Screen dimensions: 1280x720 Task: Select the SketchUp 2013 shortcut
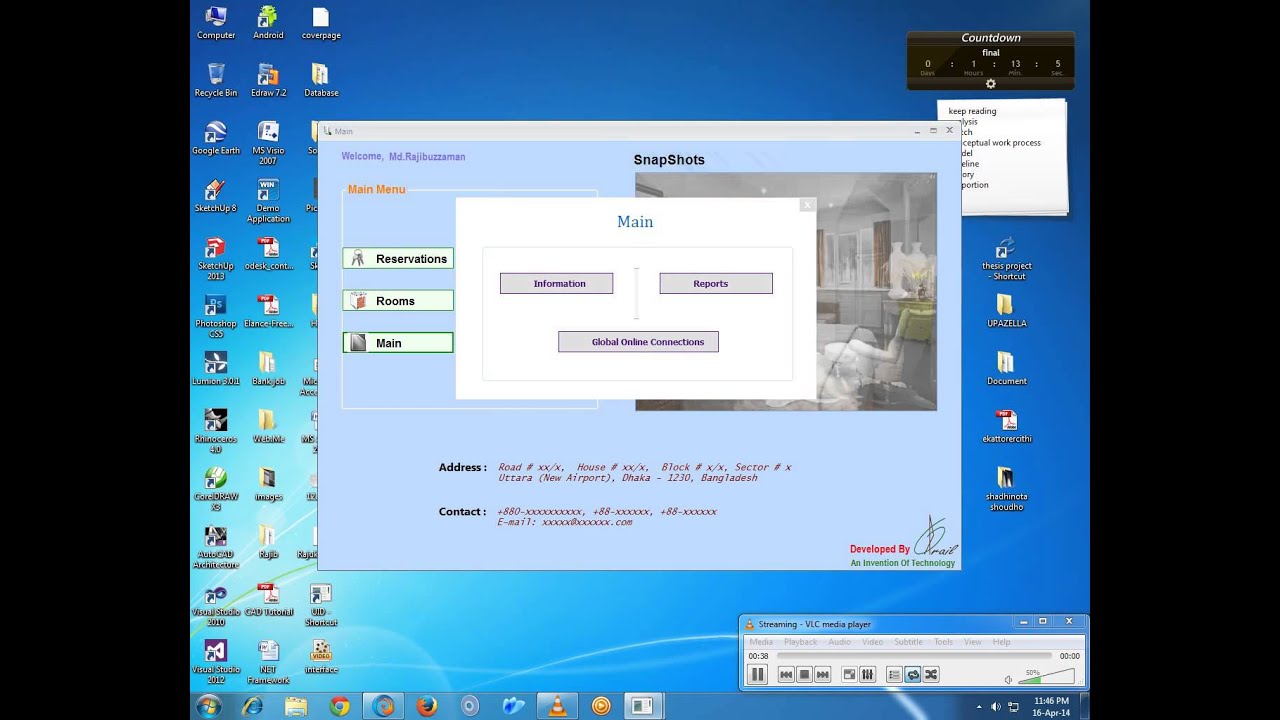[216, 259]
